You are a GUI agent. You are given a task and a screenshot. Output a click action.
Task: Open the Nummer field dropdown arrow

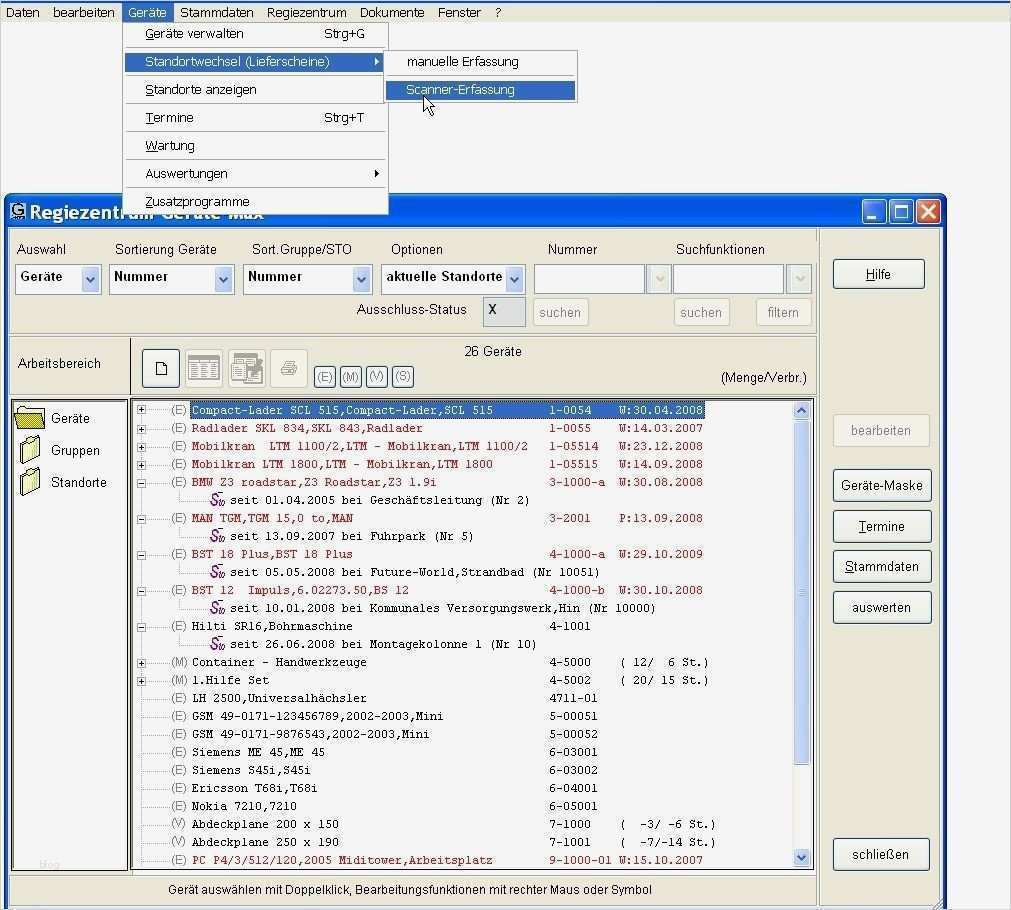point(659,279)
